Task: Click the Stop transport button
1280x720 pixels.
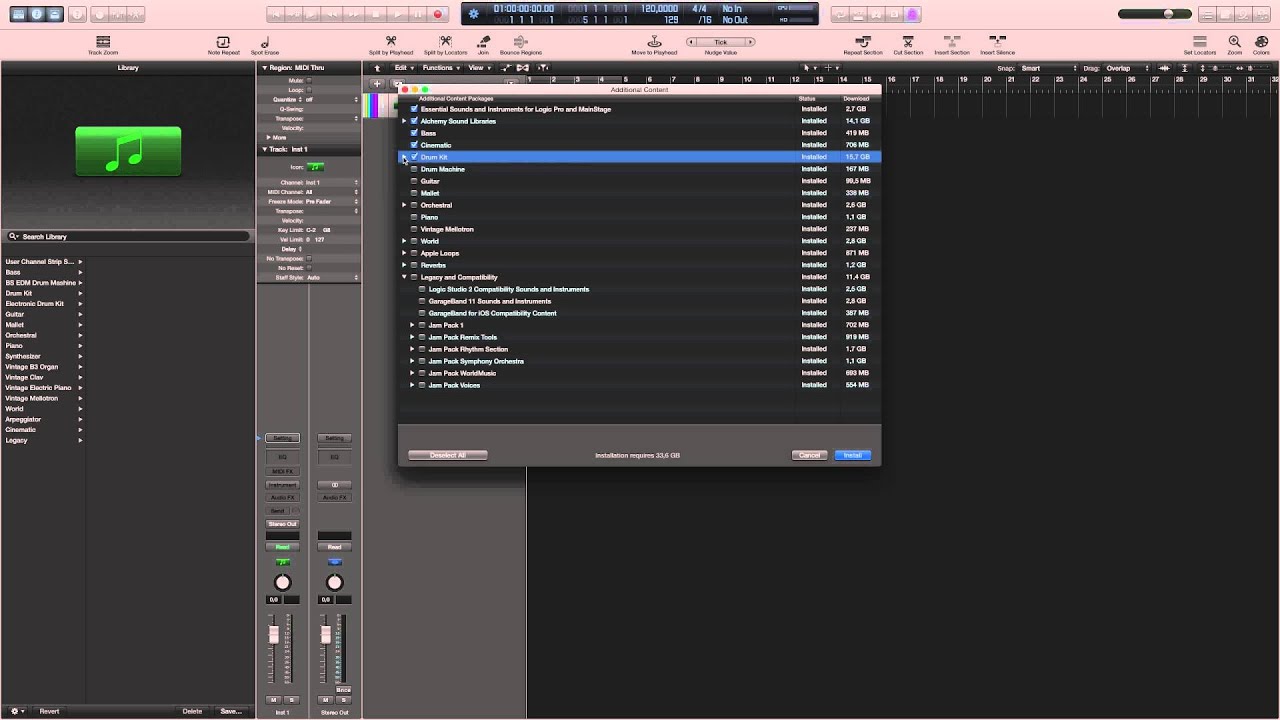Action: (x=376, y=15)
